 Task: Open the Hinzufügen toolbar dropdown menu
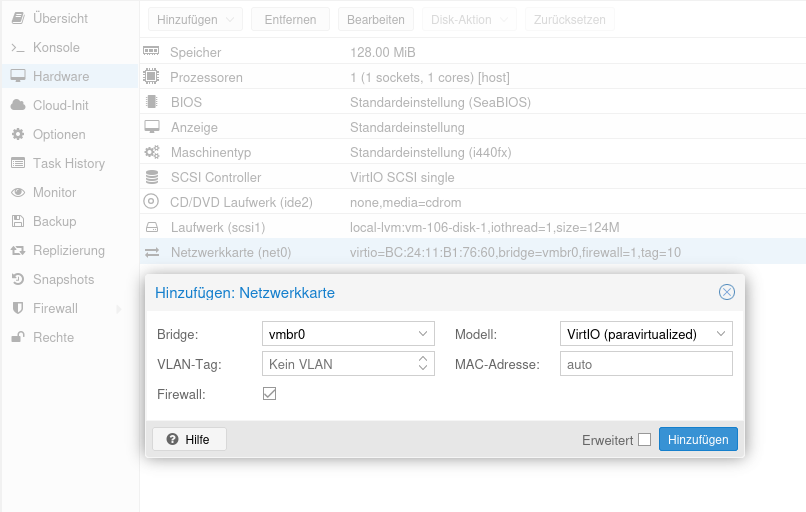195,19
